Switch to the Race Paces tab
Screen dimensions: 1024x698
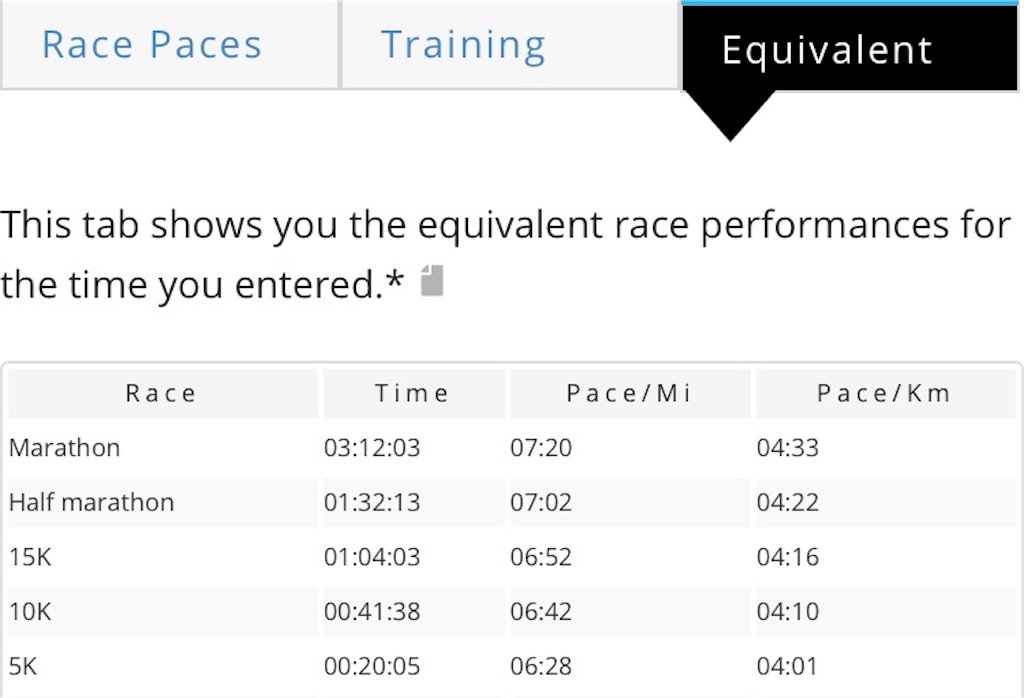pyautogui.click(x=170, y=44)
